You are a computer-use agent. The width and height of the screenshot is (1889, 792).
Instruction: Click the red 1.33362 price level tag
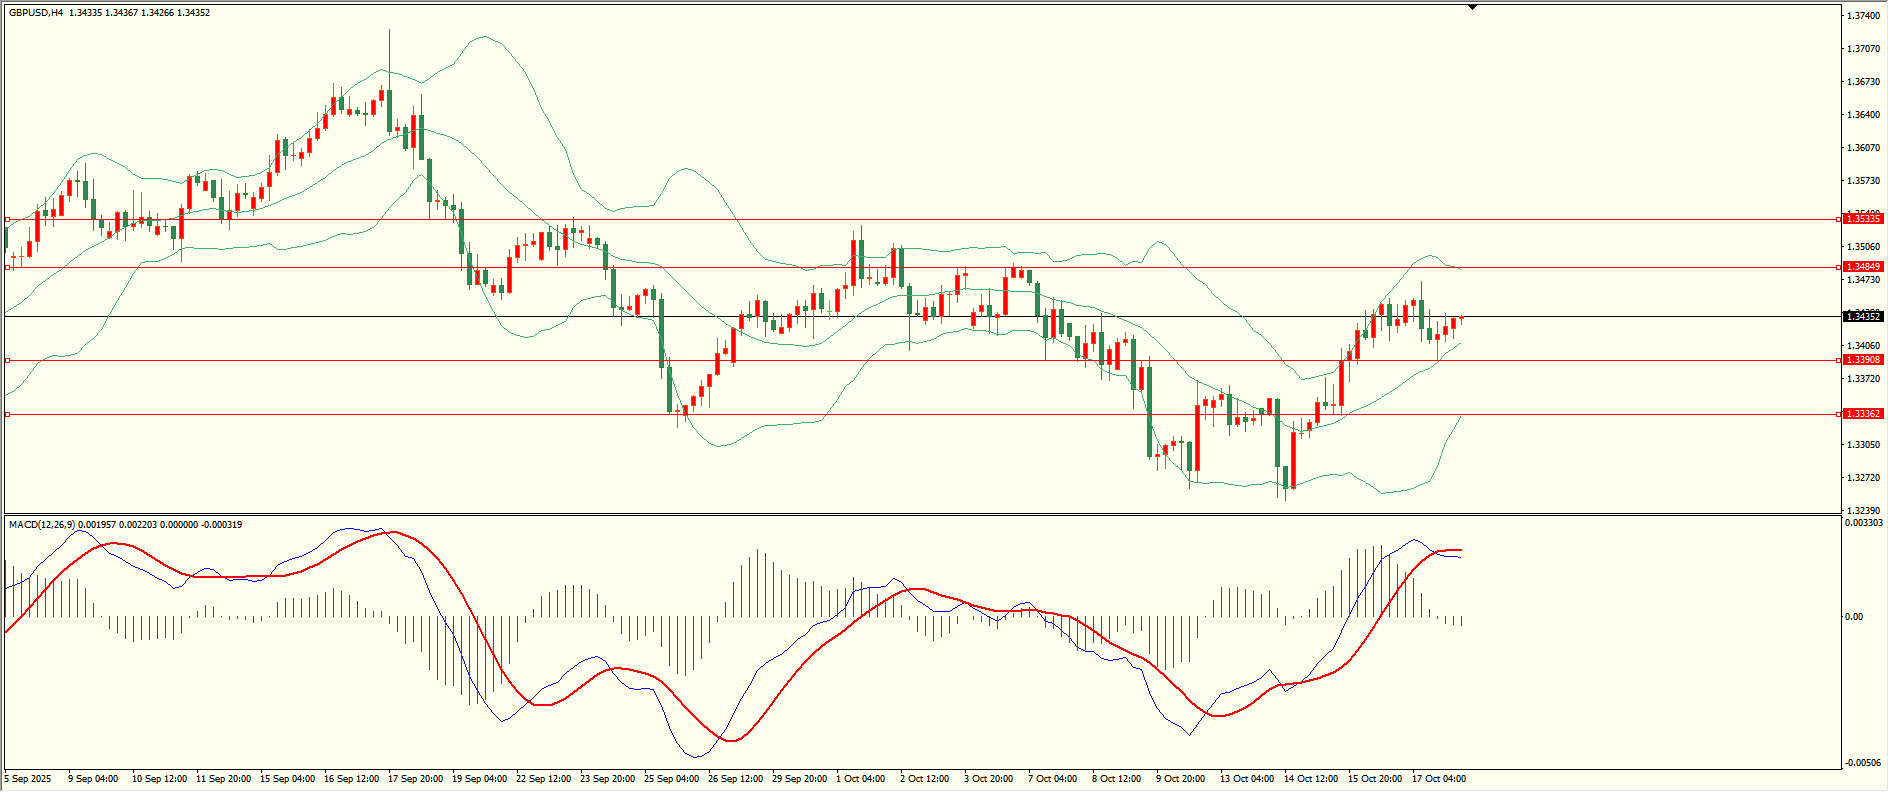pyautogui.click(x=1863, y=414)
